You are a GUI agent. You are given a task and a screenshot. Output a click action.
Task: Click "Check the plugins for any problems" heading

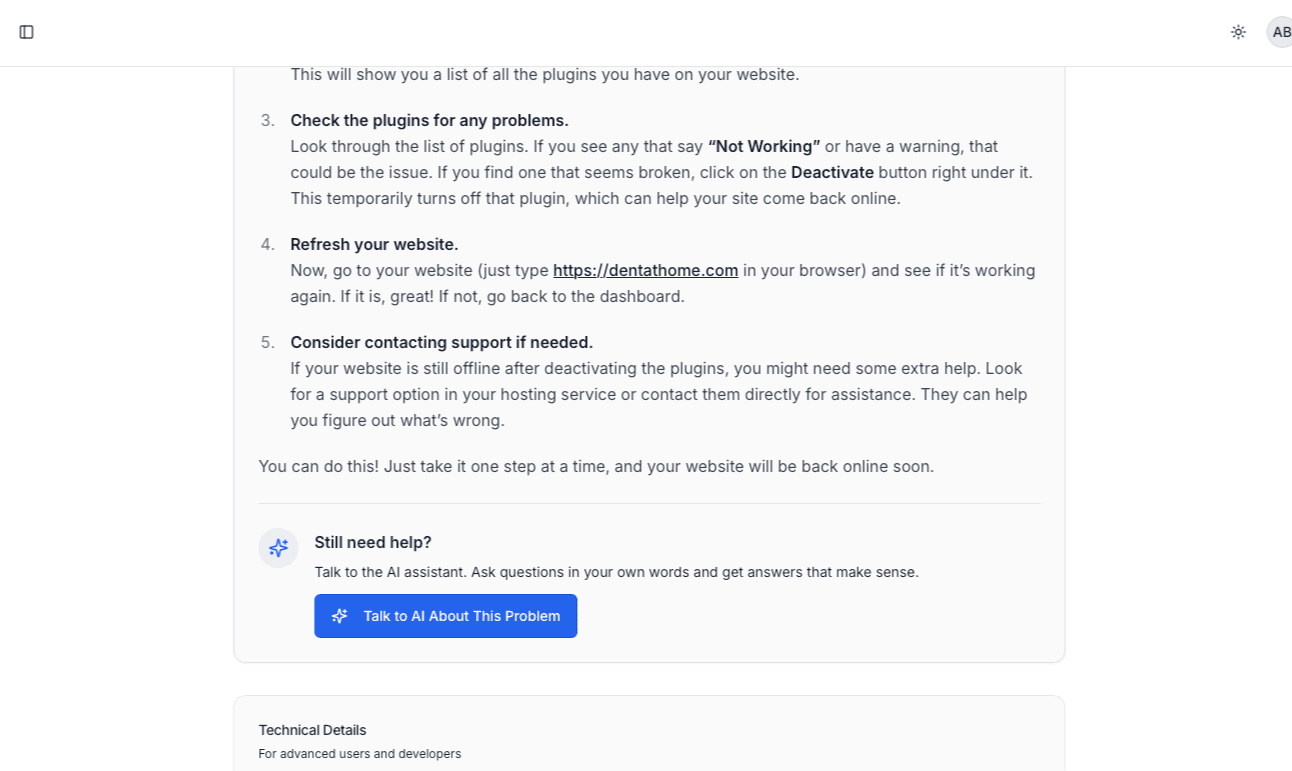429,120
